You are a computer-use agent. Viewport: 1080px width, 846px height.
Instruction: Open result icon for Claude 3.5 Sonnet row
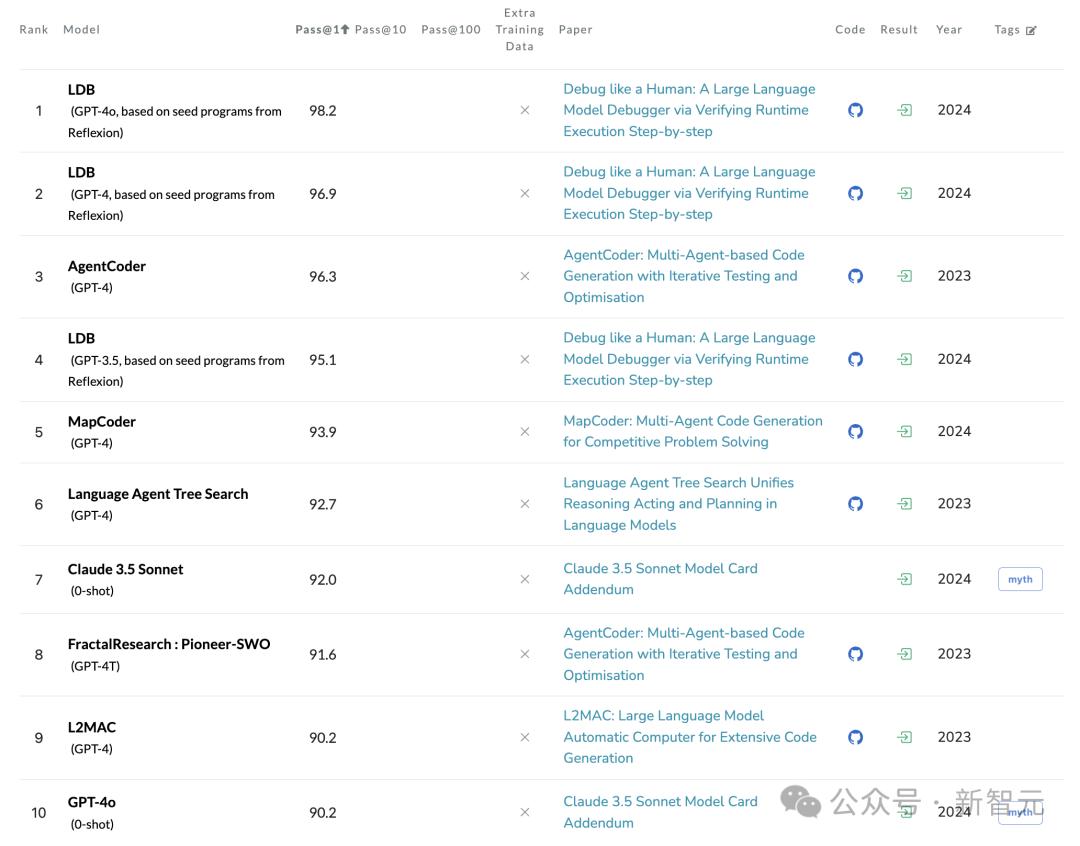(904, 579)
